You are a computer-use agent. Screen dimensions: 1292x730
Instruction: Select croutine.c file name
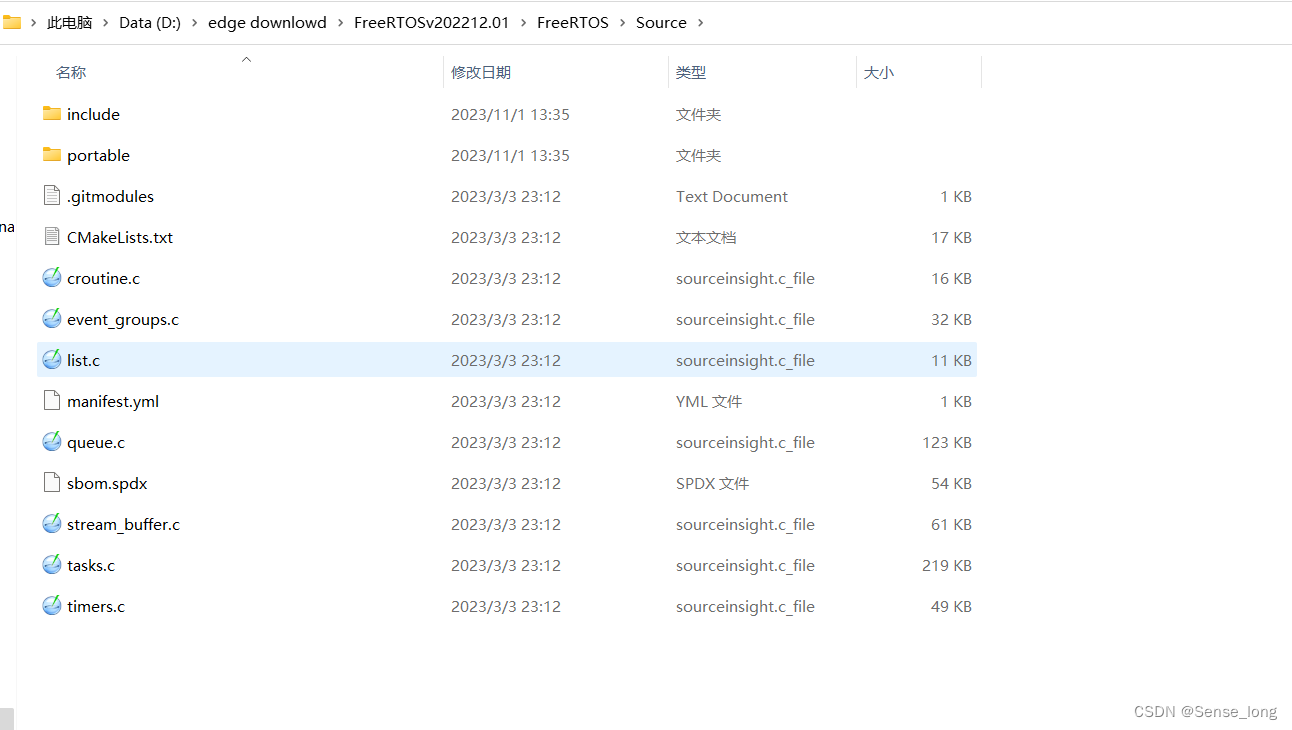click(103, 278)
